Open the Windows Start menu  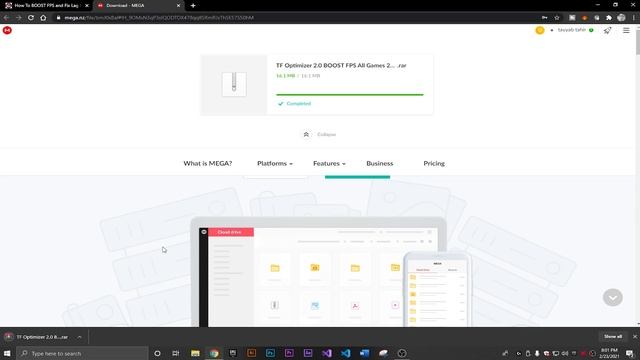click(7, 353)
